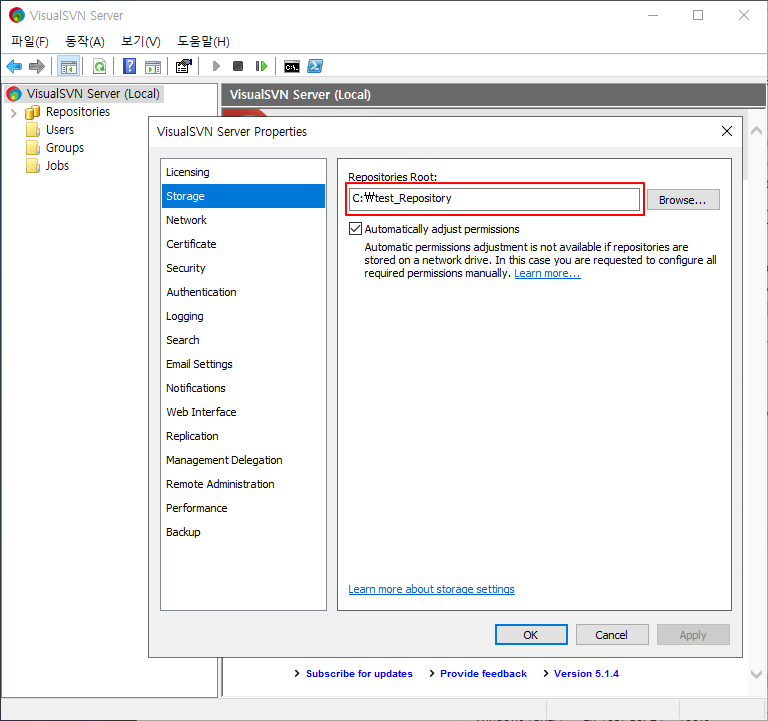Click the Browse... button
Image resolution: width=768 pixels, height=721 pixels.
click(x=683, y=200)
